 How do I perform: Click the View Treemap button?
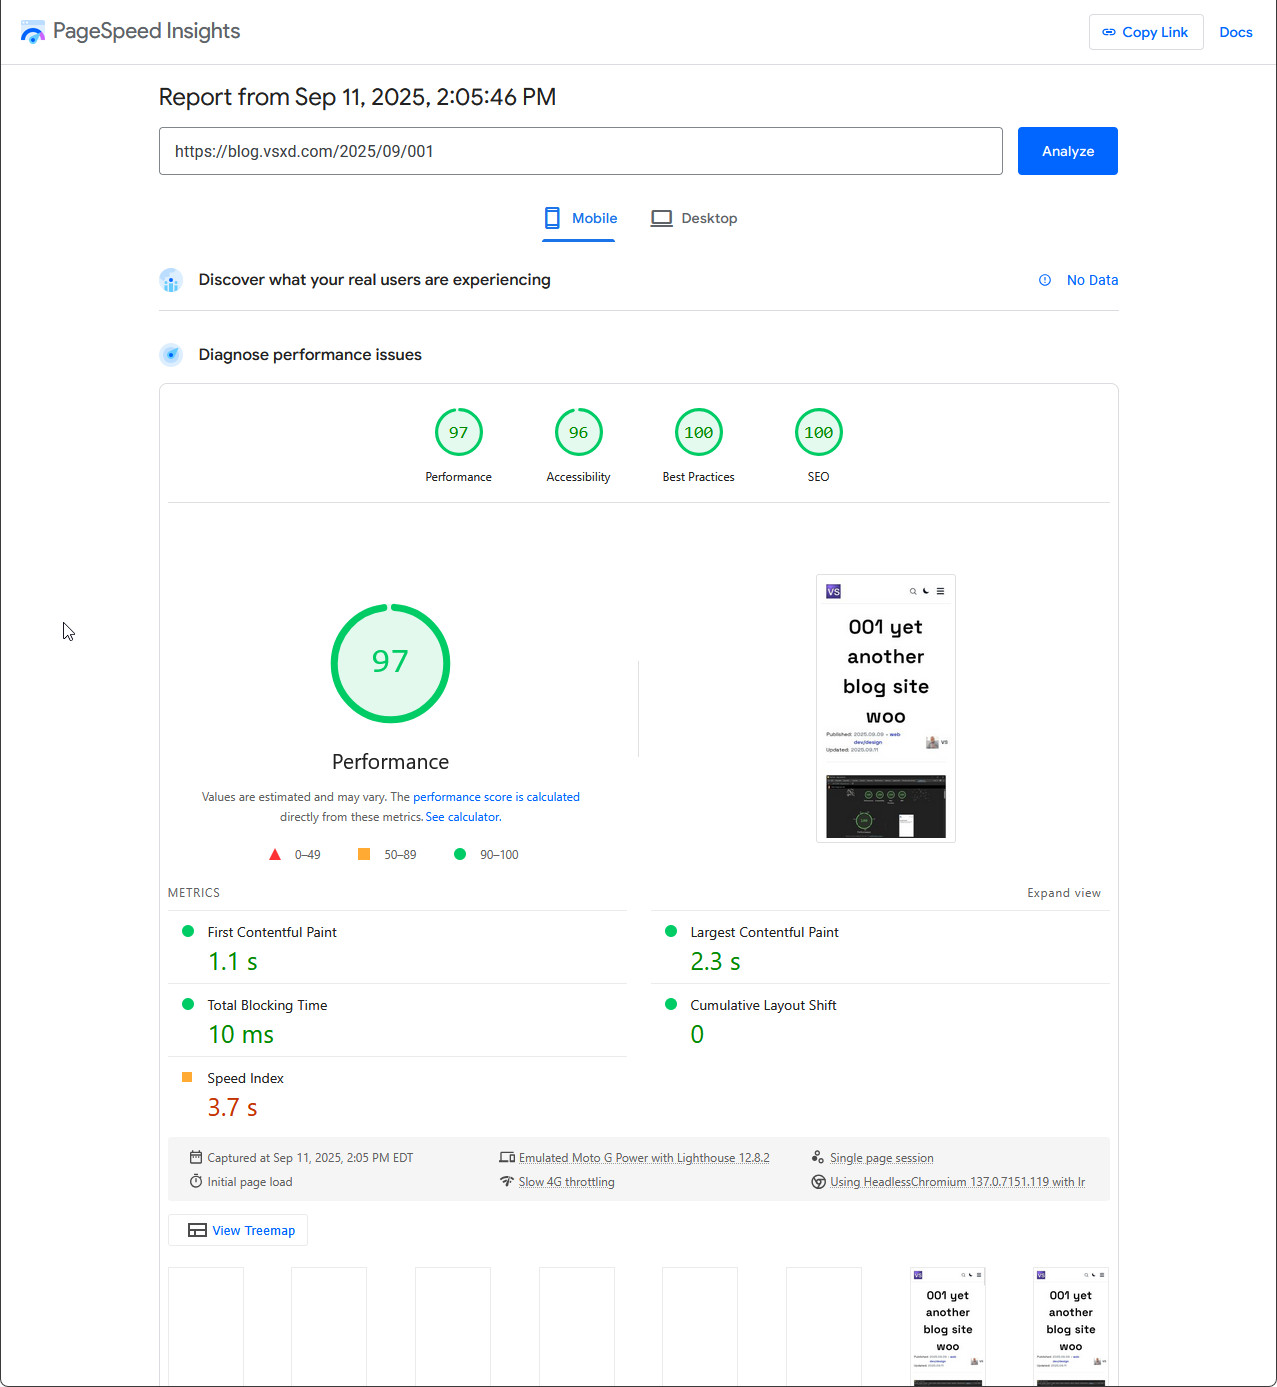[x=238, y=1230]
